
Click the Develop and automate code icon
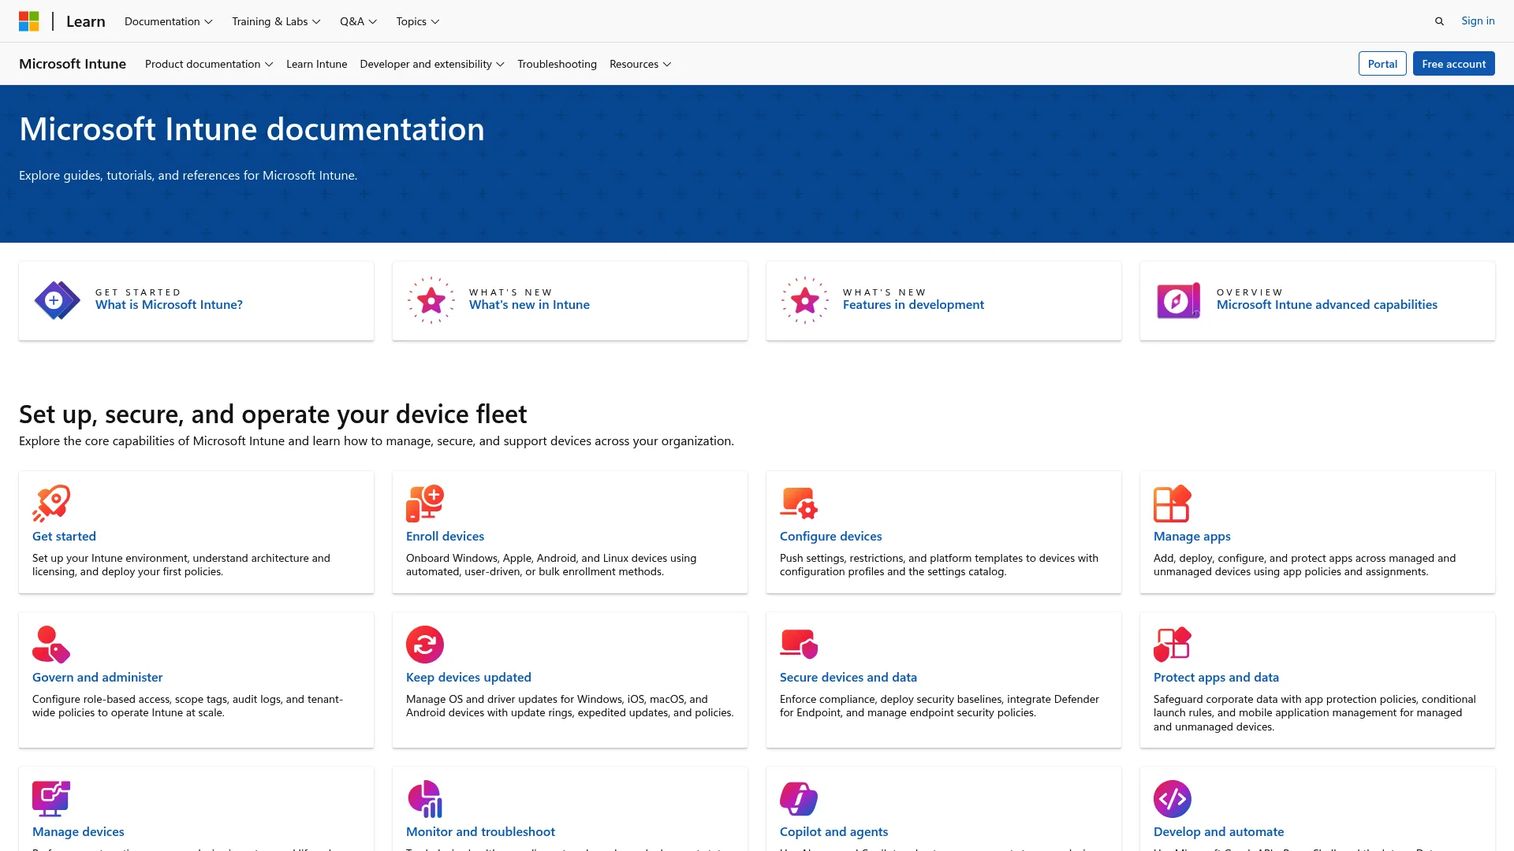coord(1172,798)
